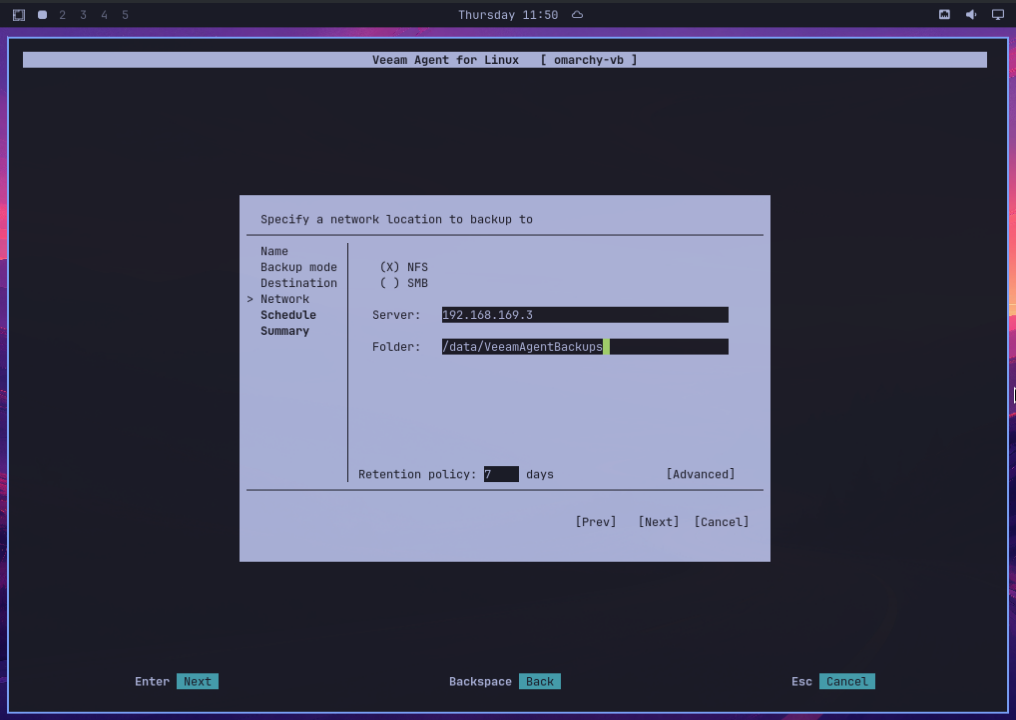The height and width of the screenshot is (720, 1016).
Task: Click the 'days' unit text
Action: pyautogui.click(x=540, y=474)
